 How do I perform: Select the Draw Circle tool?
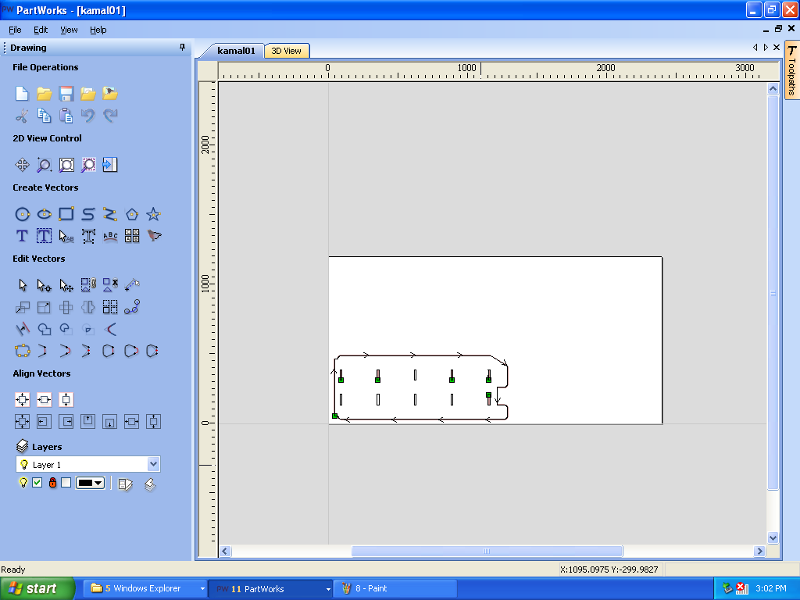22,214
